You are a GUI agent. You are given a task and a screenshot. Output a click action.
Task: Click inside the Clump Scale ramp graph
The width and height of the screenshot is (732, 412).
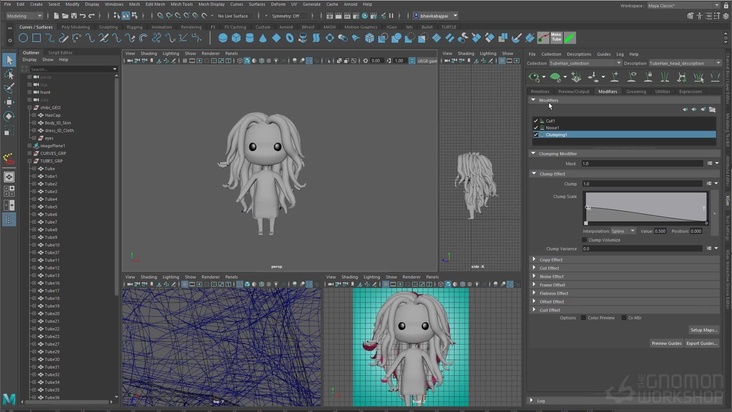coord(644,208)
